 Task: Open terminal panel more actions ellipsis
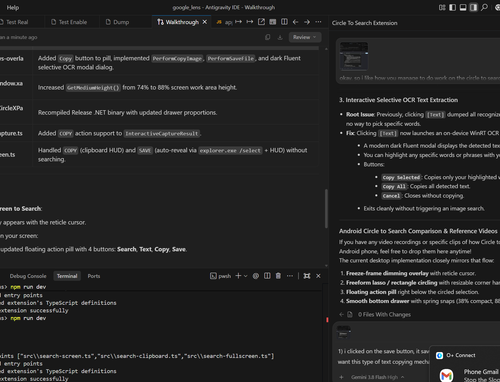290,276
